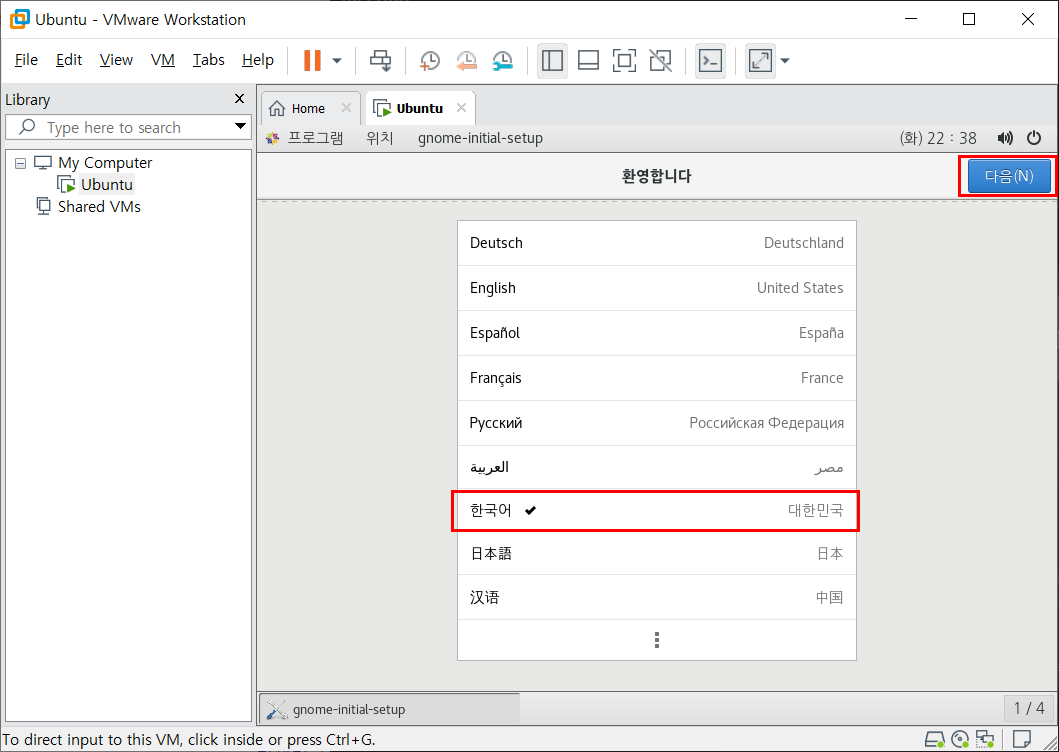1059x752 pixels.
Task: Click the 다음(N) next button
Action: pos(1009,176)
